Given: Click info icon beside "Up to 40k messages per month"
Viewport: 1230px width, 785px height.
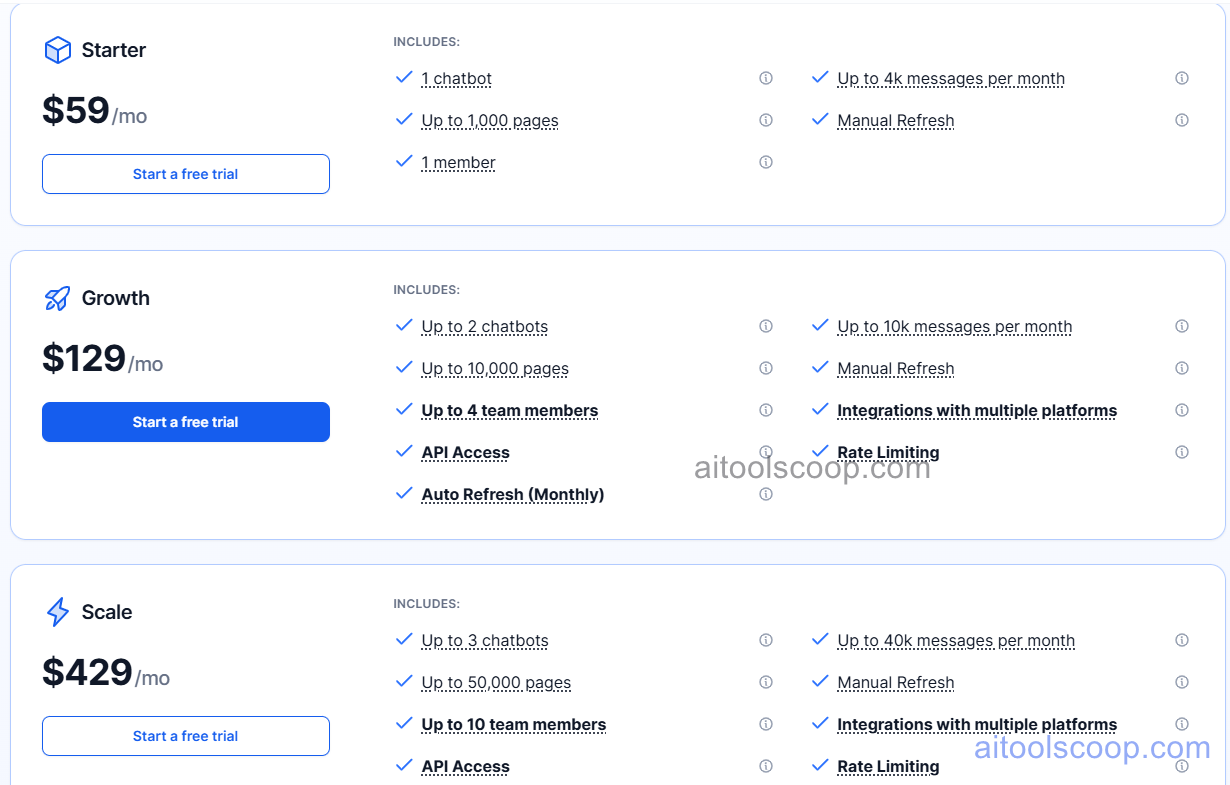Looking at the screenshot, I should tap(1182, 640).
